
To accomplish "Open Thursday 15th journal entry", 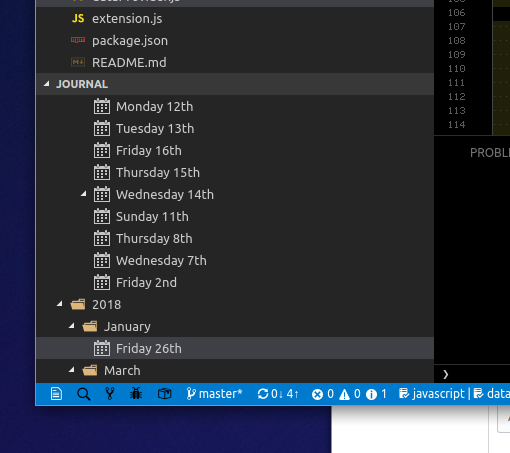I will pyautogui.click(x=235, y=173).
